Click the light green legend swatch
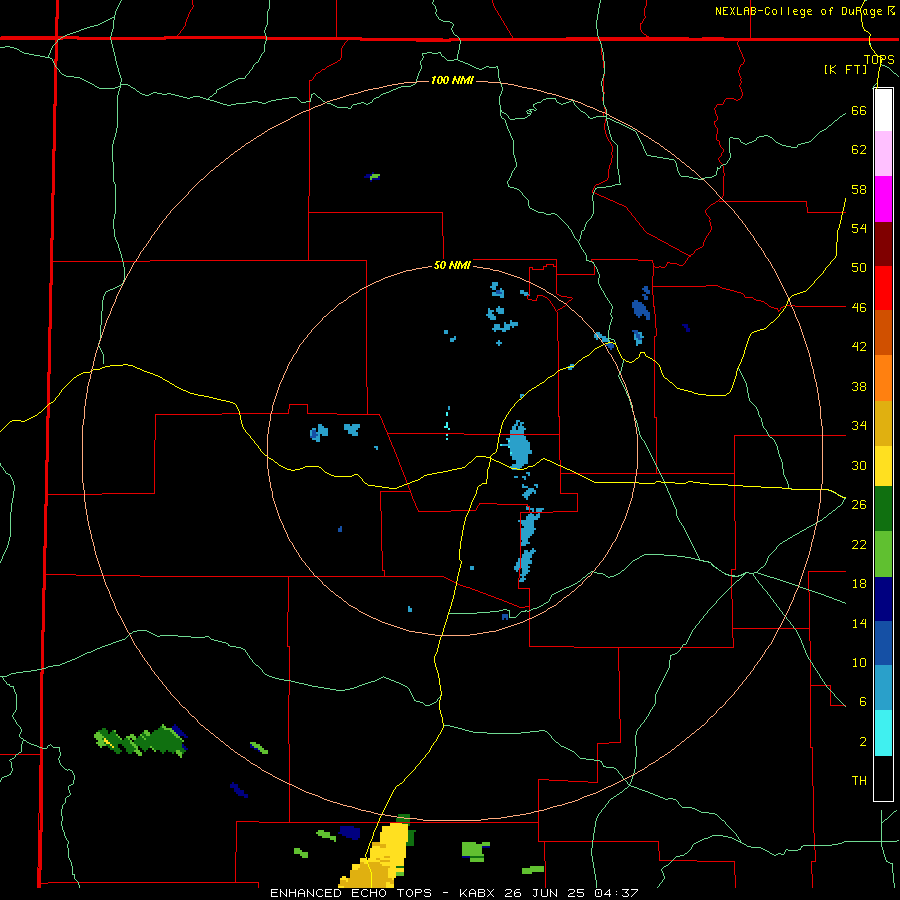 (x=883, y=554)
